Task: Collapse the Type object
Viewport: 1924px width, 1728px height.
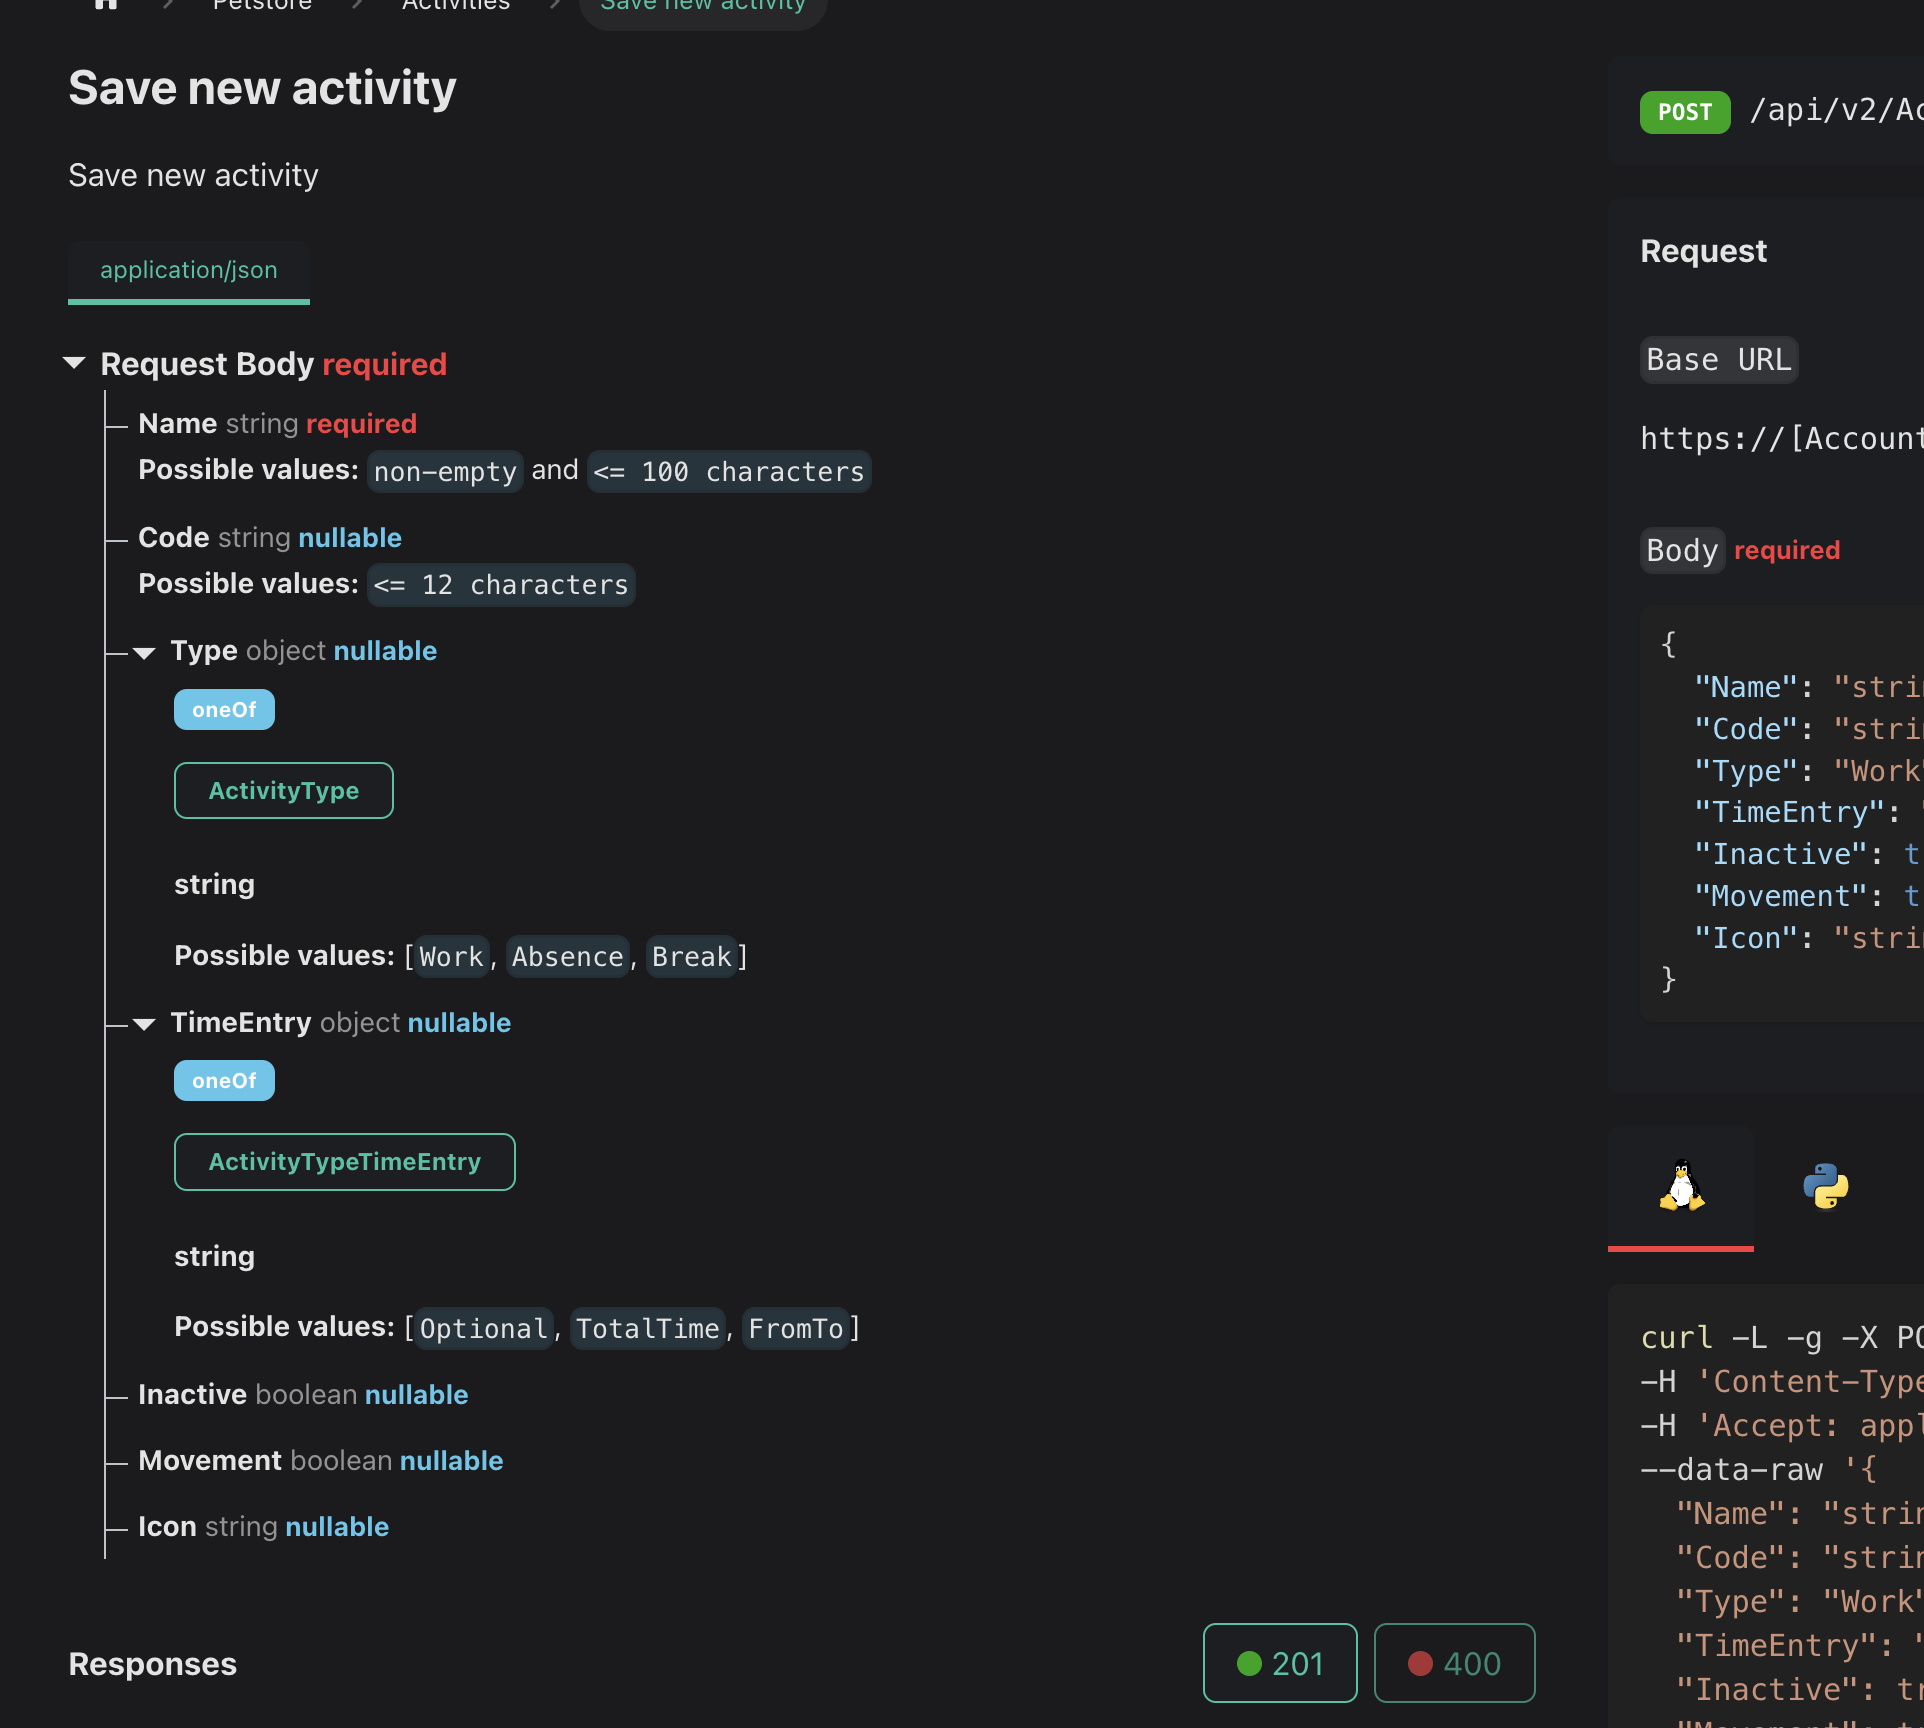Action: coord(144,652)
